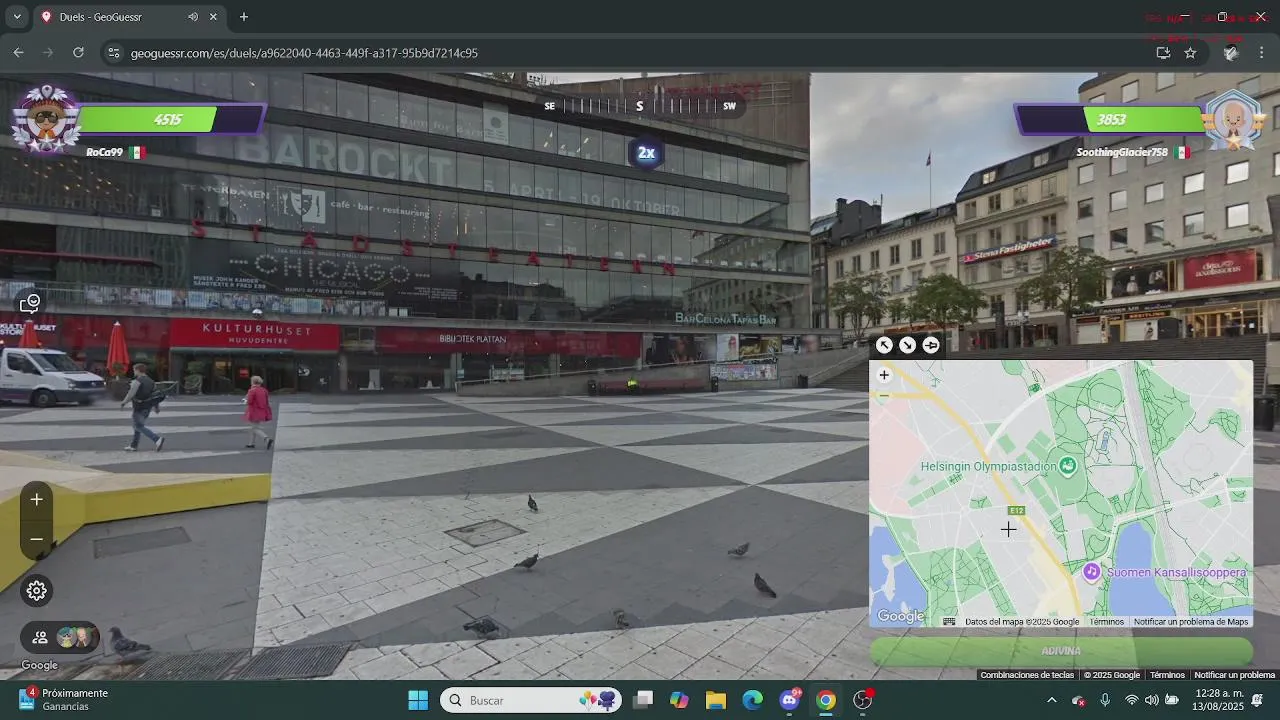Open street view footer Términos link
The width and height of the screenshot is (1280, 720).
(1167, 675)
